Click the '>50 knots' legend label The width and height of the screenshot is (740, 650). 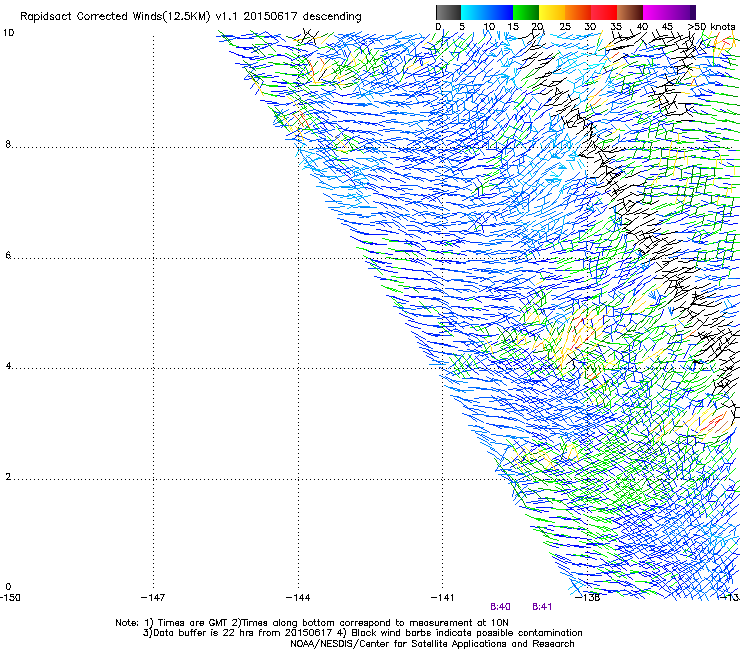pos(712,26)
